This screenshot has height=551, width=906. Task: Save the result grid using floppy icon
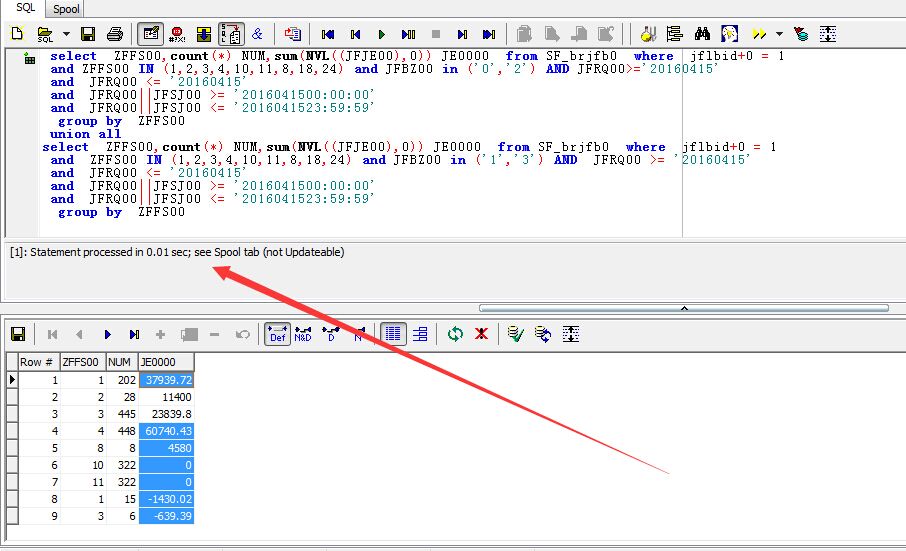pyautogui.click(x=18, y=334)
